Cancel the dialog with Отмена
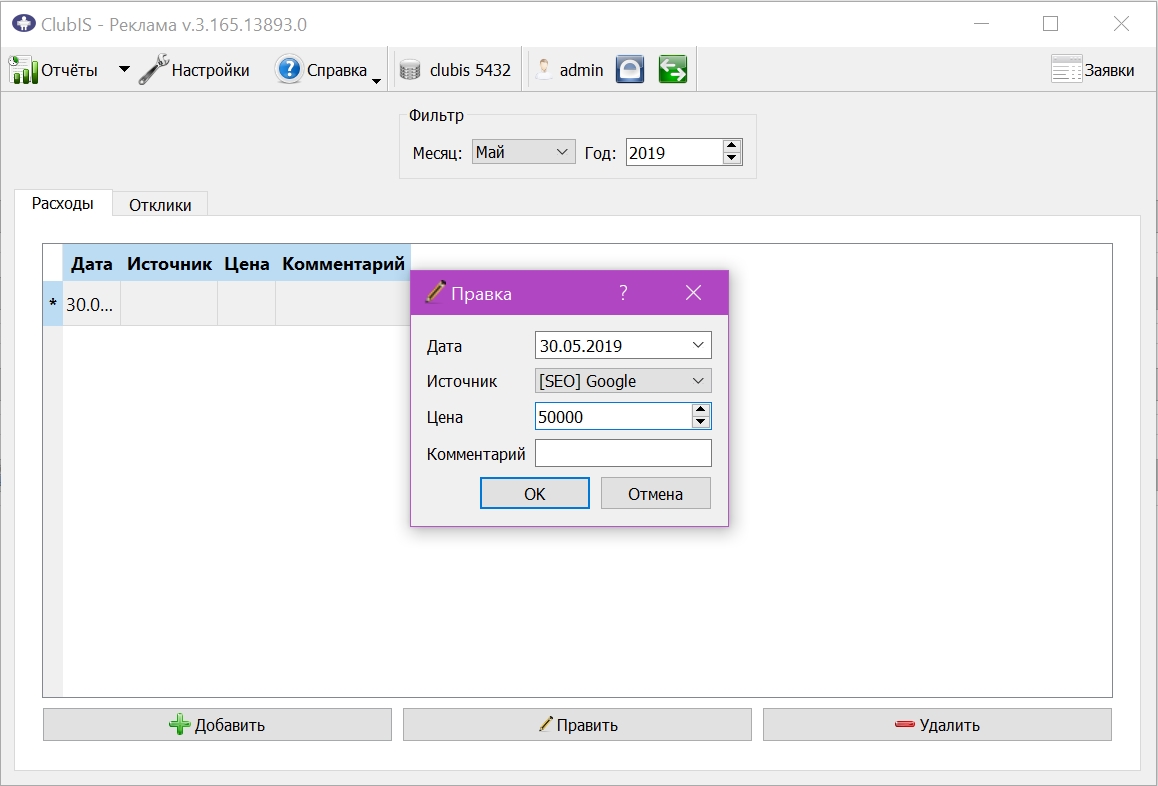 pos(656,493)
